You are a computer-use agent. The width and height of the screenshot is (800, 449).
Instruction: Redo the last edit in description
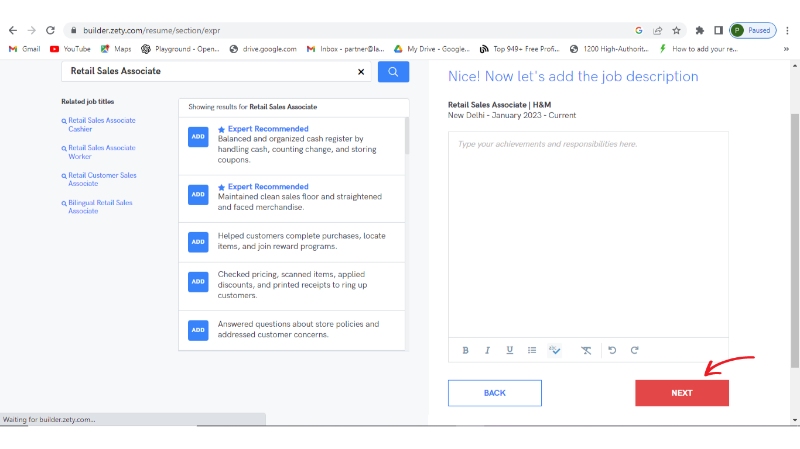click(634, 350)
